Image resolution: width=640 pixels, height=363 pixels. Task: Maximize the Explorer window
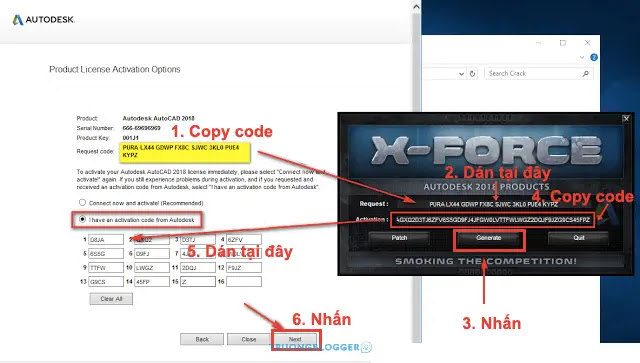(x=563, y=43)
